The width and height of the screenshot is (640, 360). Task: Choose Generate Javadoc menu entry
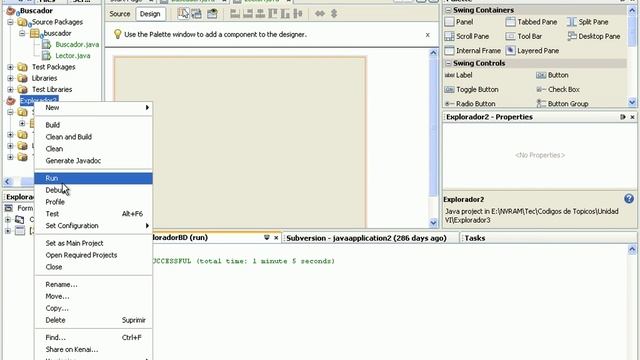tap(93, 161)
